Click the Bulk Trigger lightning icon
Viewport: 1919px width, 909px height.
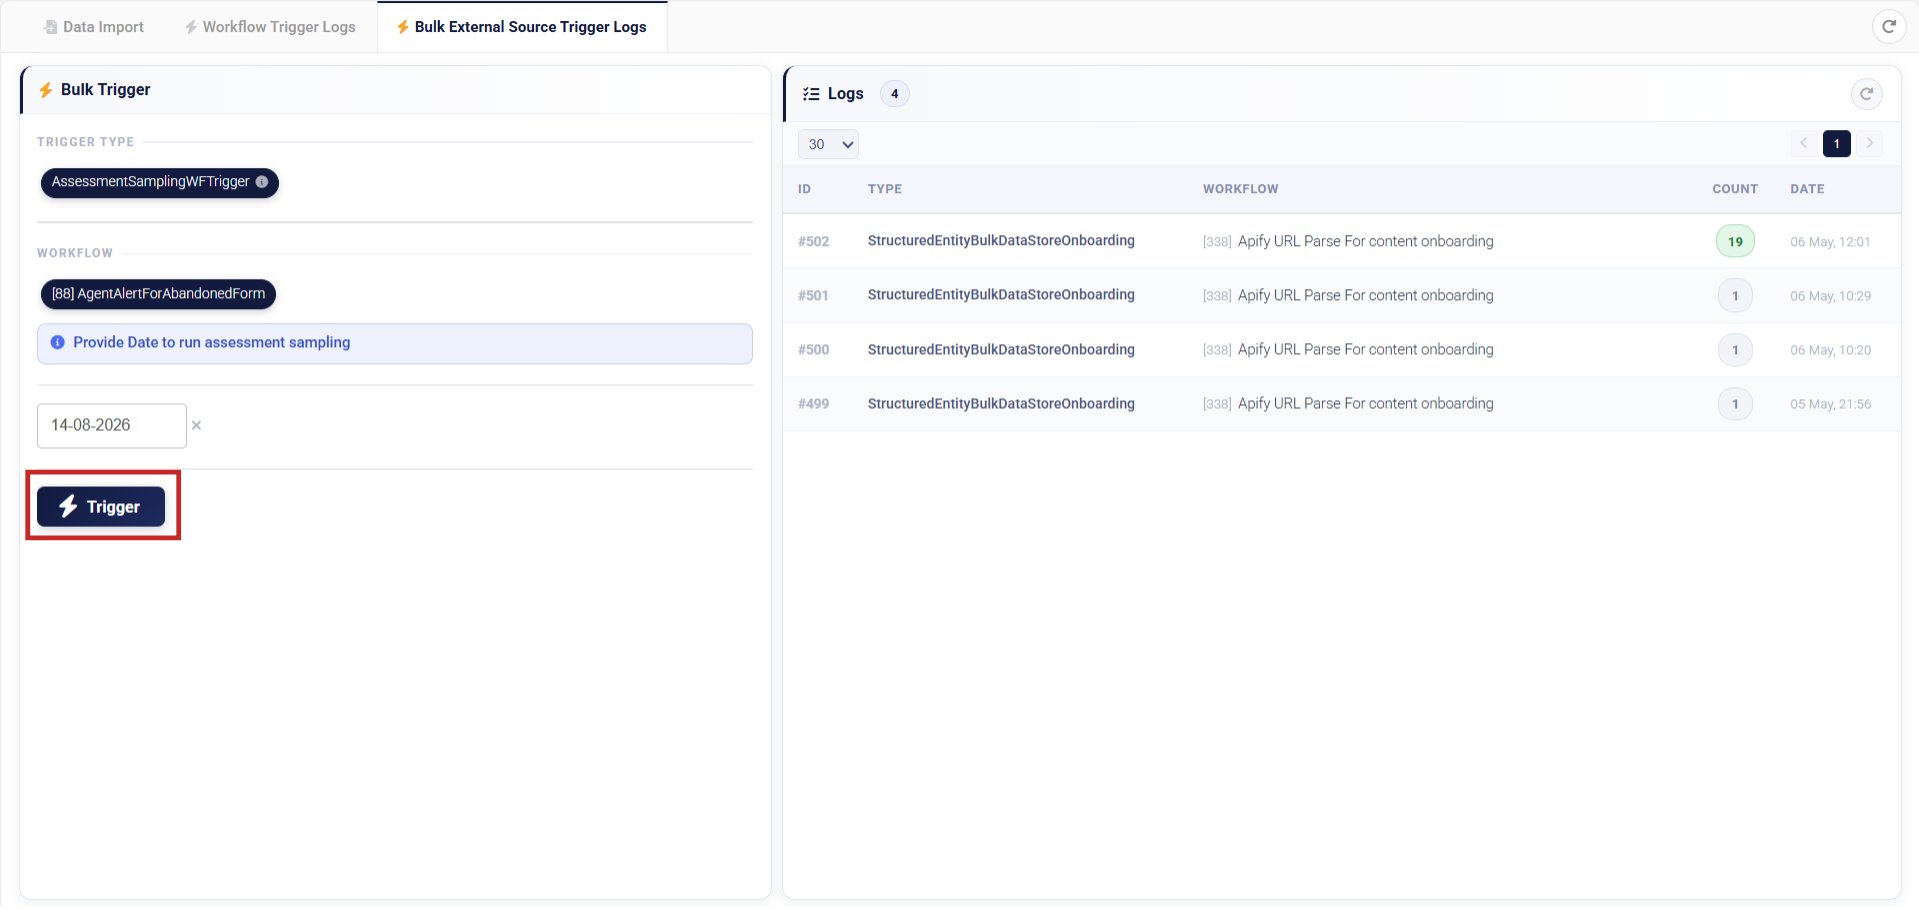46,90
